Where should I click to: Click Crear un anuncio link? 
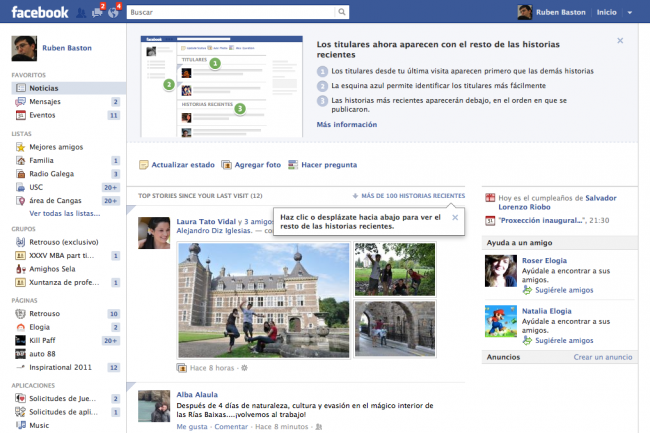(x=603, y=357)
